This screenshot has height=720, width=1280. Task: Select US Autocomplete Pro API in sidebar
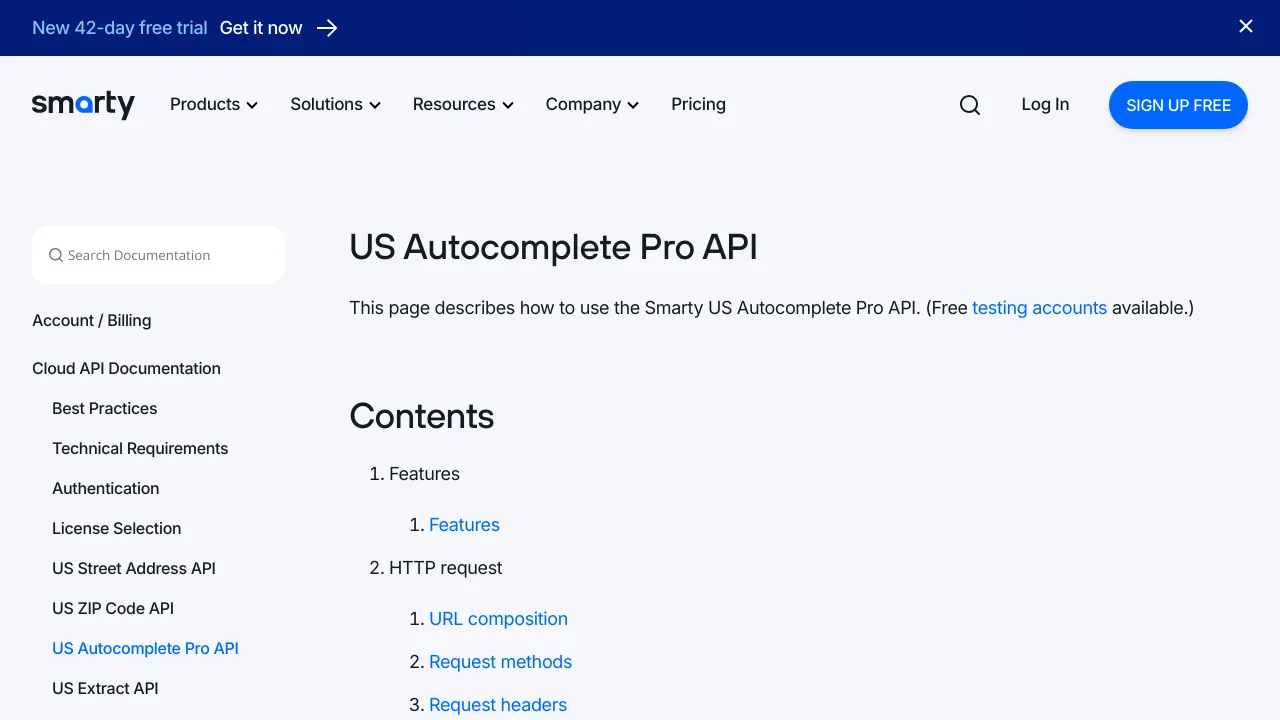[x=145, y=648]
